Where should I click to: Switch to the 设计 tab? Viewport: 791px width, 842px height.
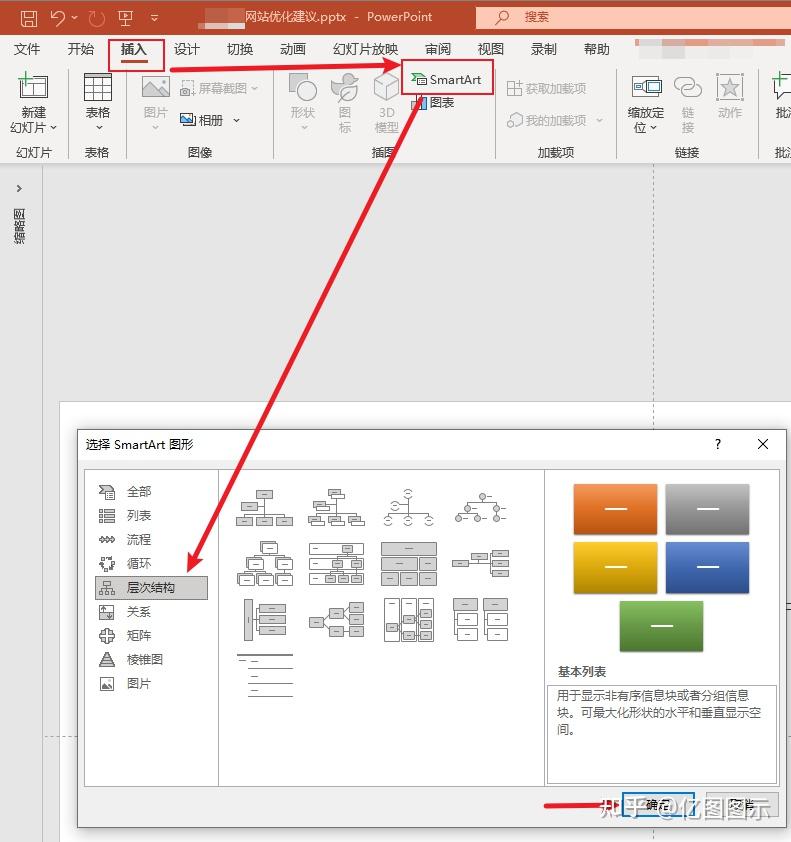186,49
